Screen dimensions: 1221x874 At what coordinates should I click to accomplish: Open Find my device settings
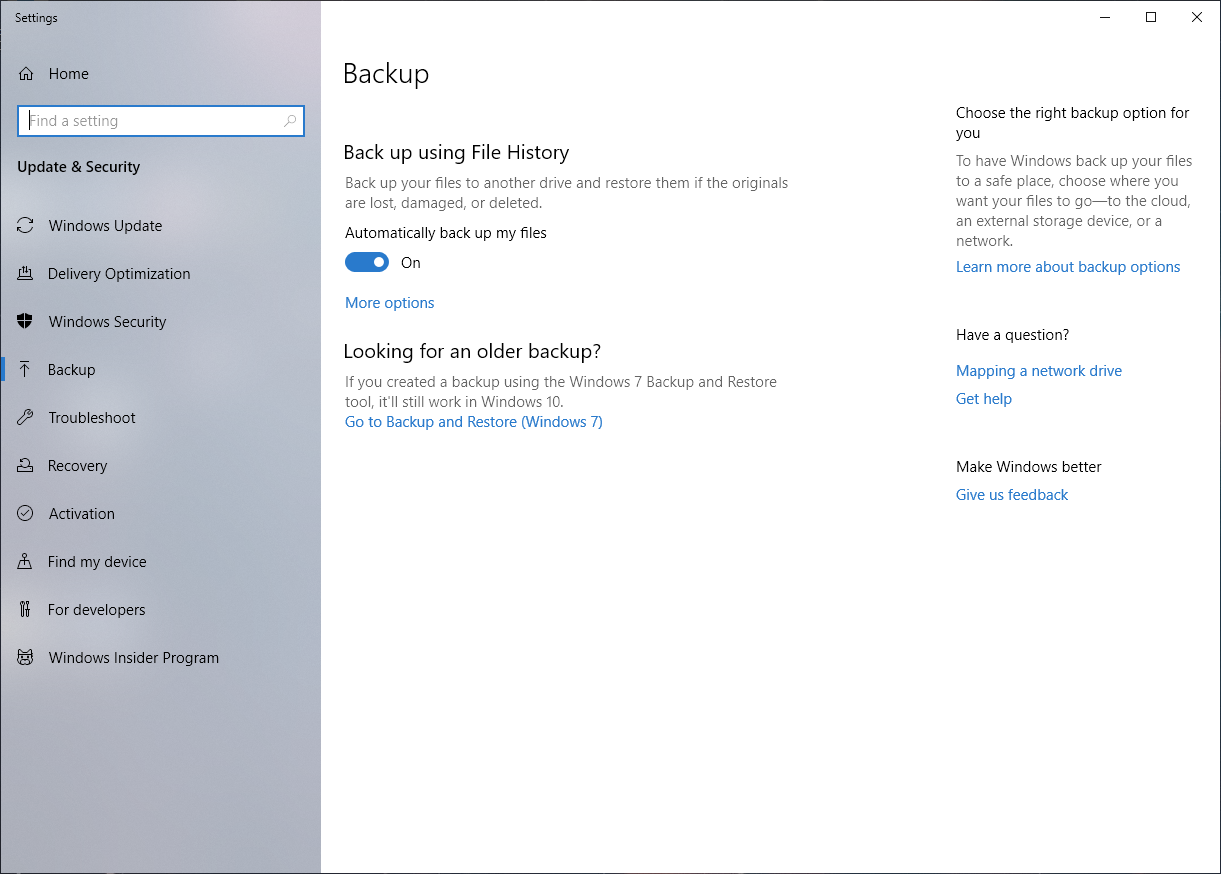point(160,562)
